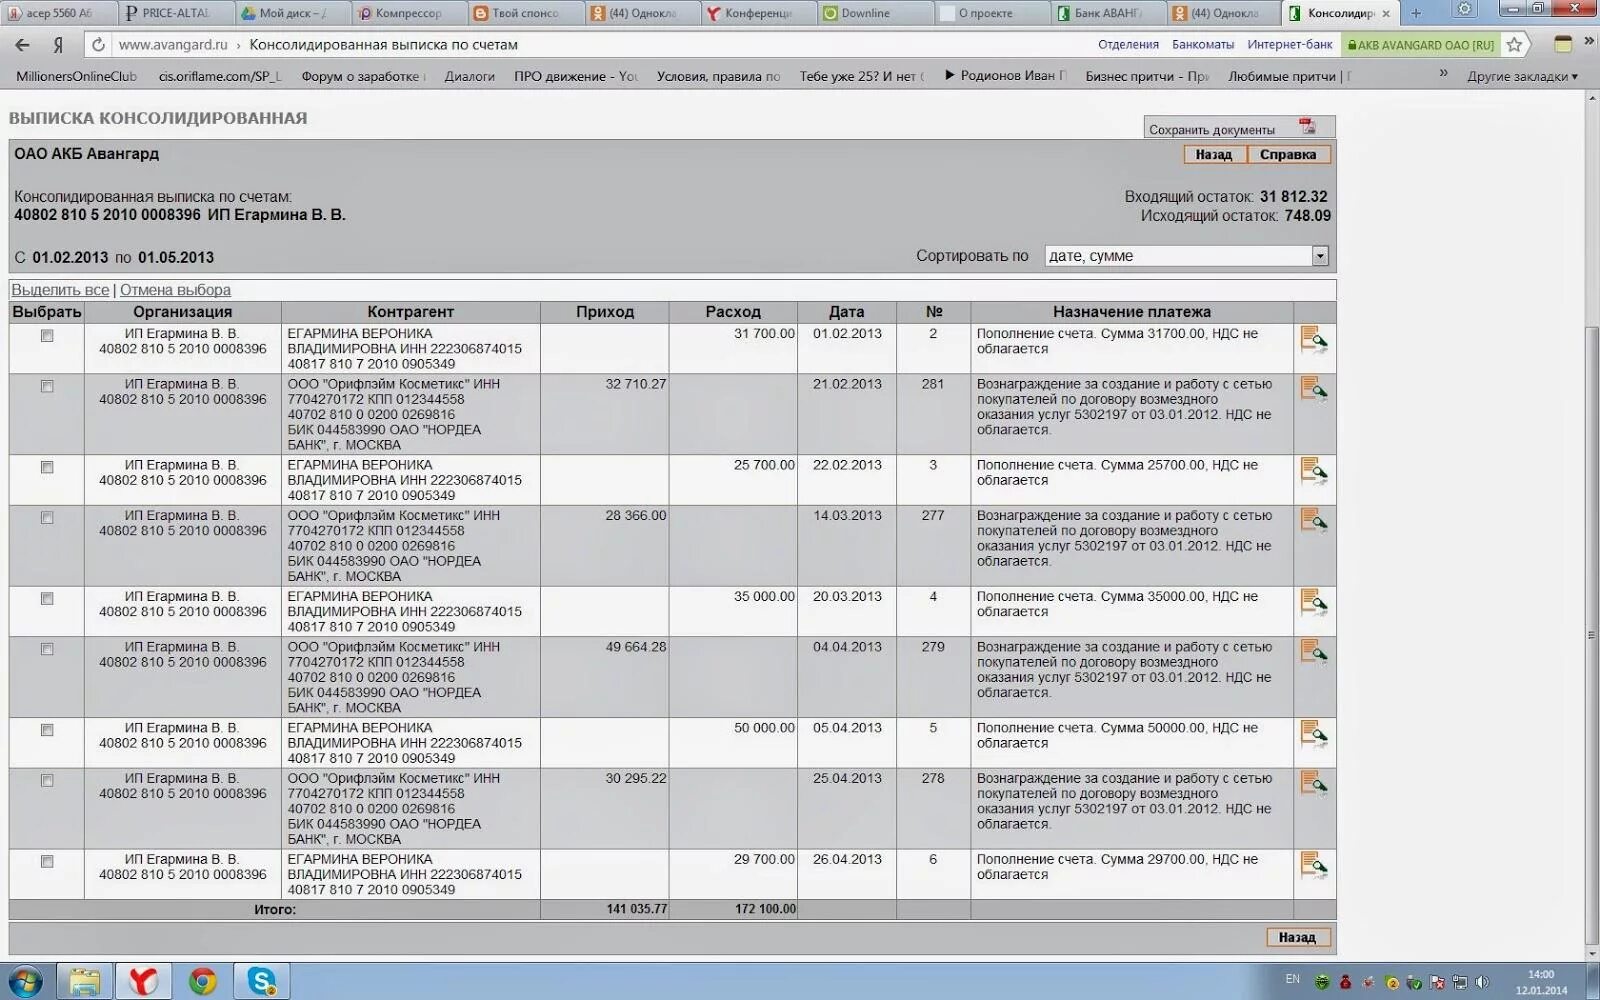Tick checkbox for payment number 279
Viewport: 1600px width, 1000px height.
click(47, 649)
